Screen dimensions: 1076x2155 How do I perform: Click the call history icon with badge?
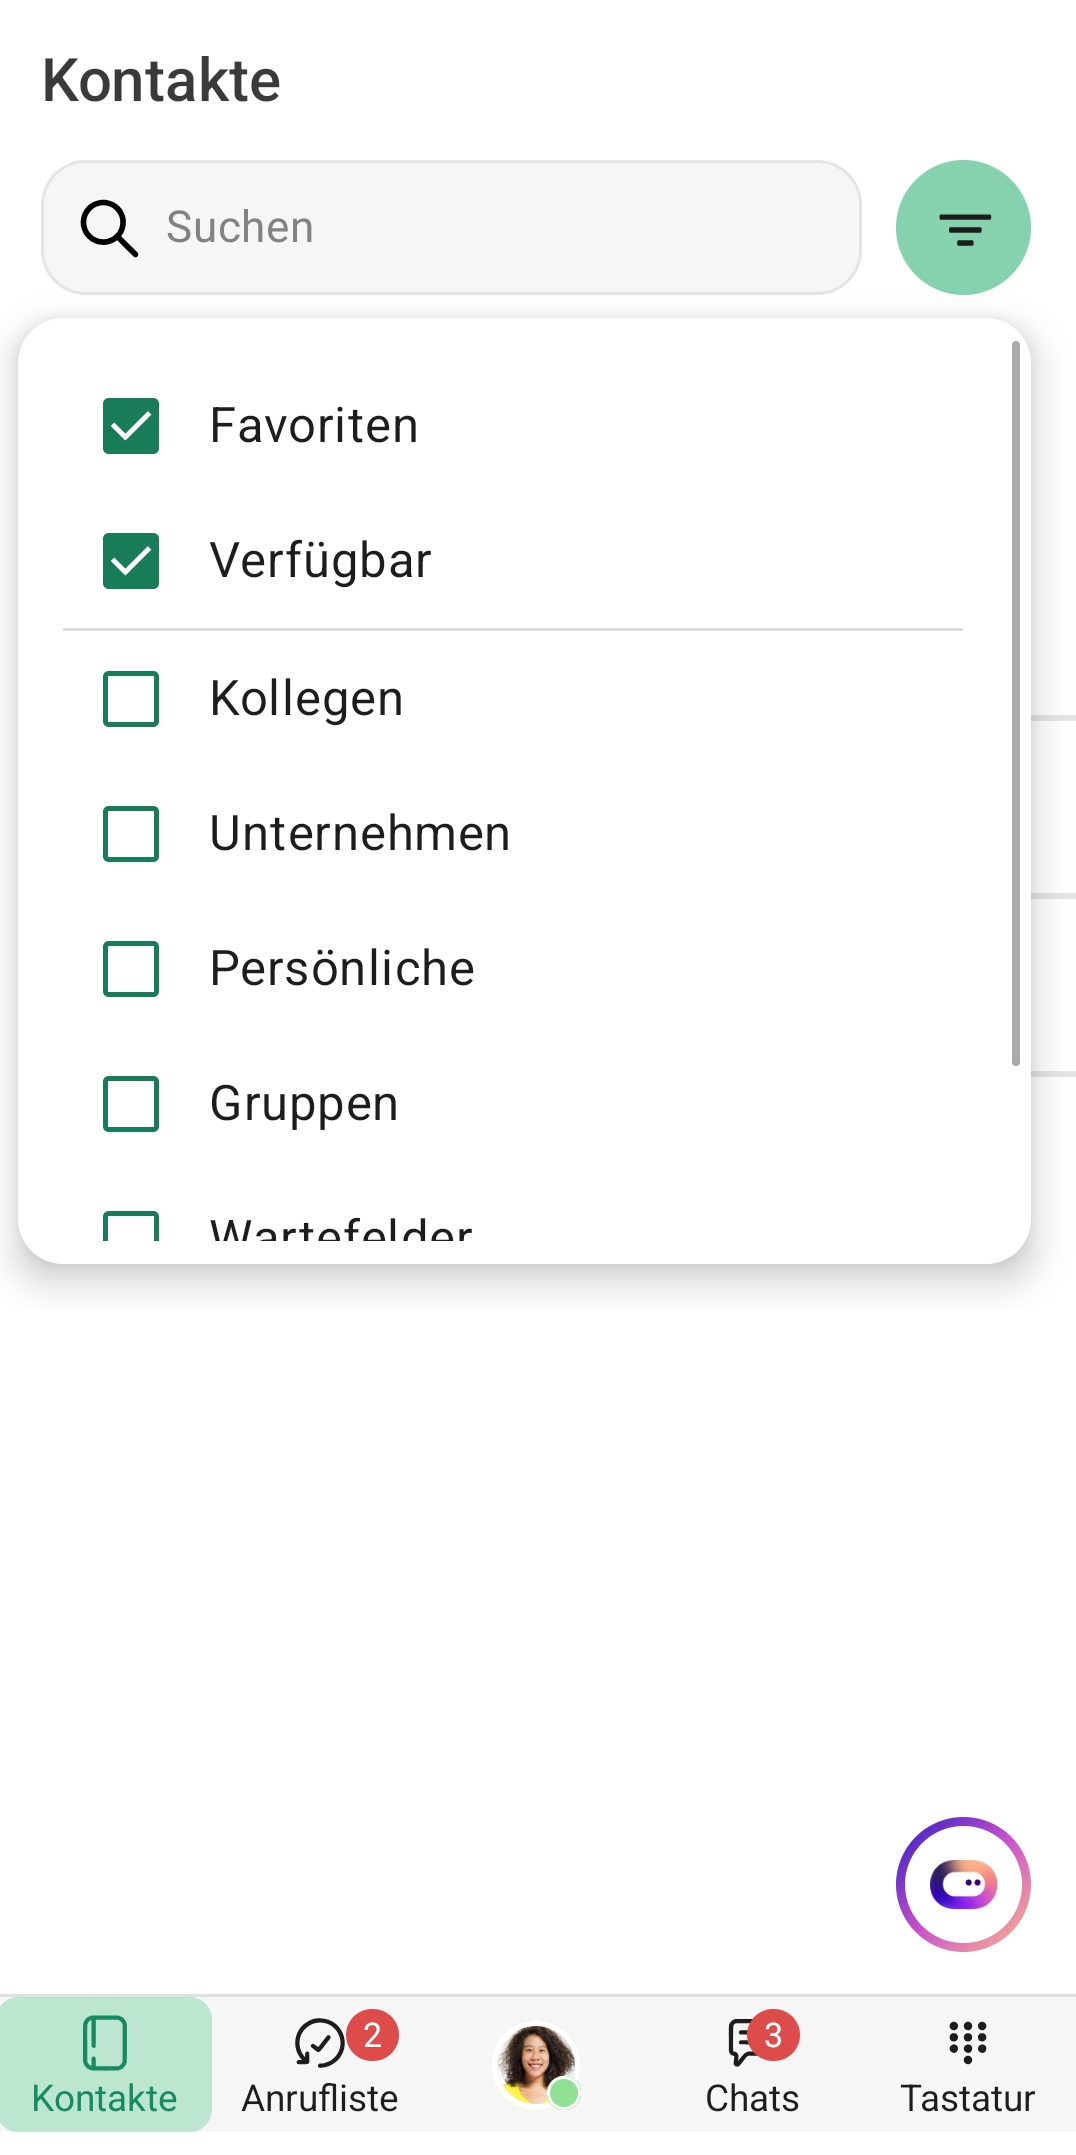(320, 2042)
